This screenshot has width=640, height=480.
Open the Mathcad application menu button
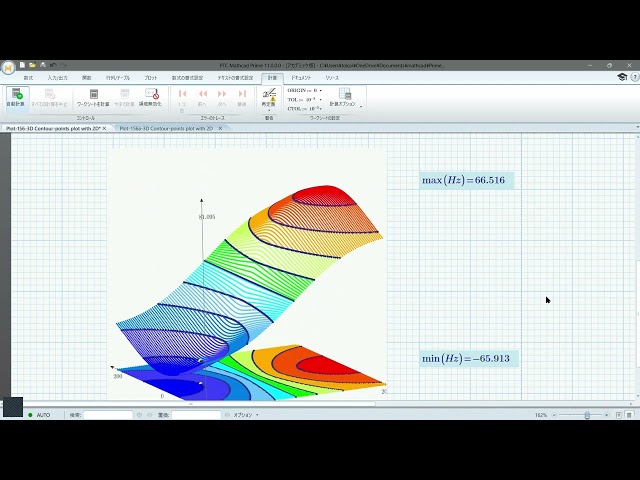coord(8,68)
